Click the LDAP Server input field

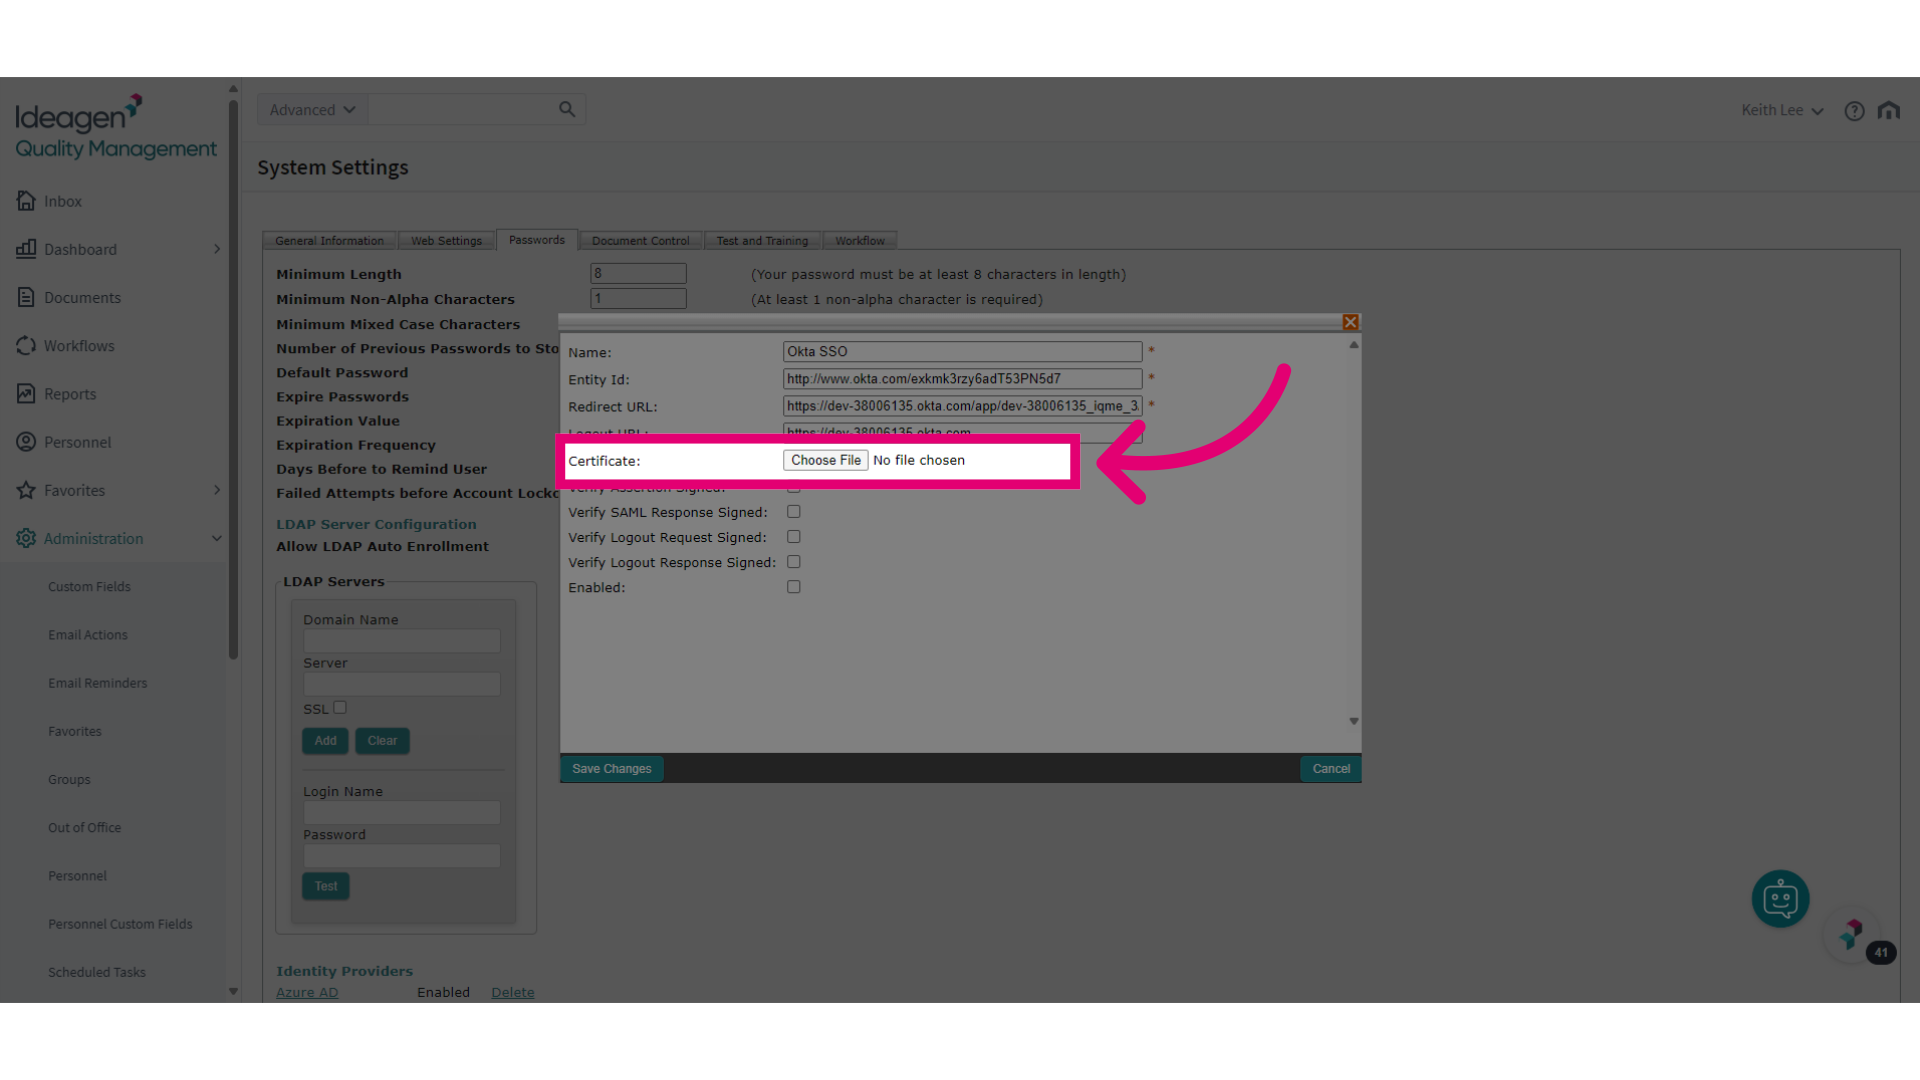(x=402, y=684)
